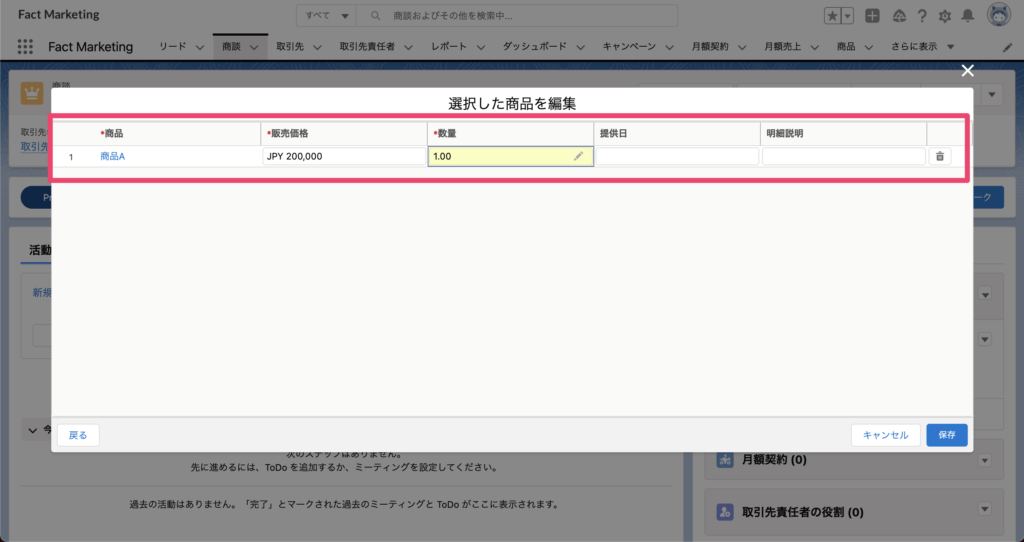The image size is (1024, 542).
Task: Expand the リード tab chevron
Action: 200,47
